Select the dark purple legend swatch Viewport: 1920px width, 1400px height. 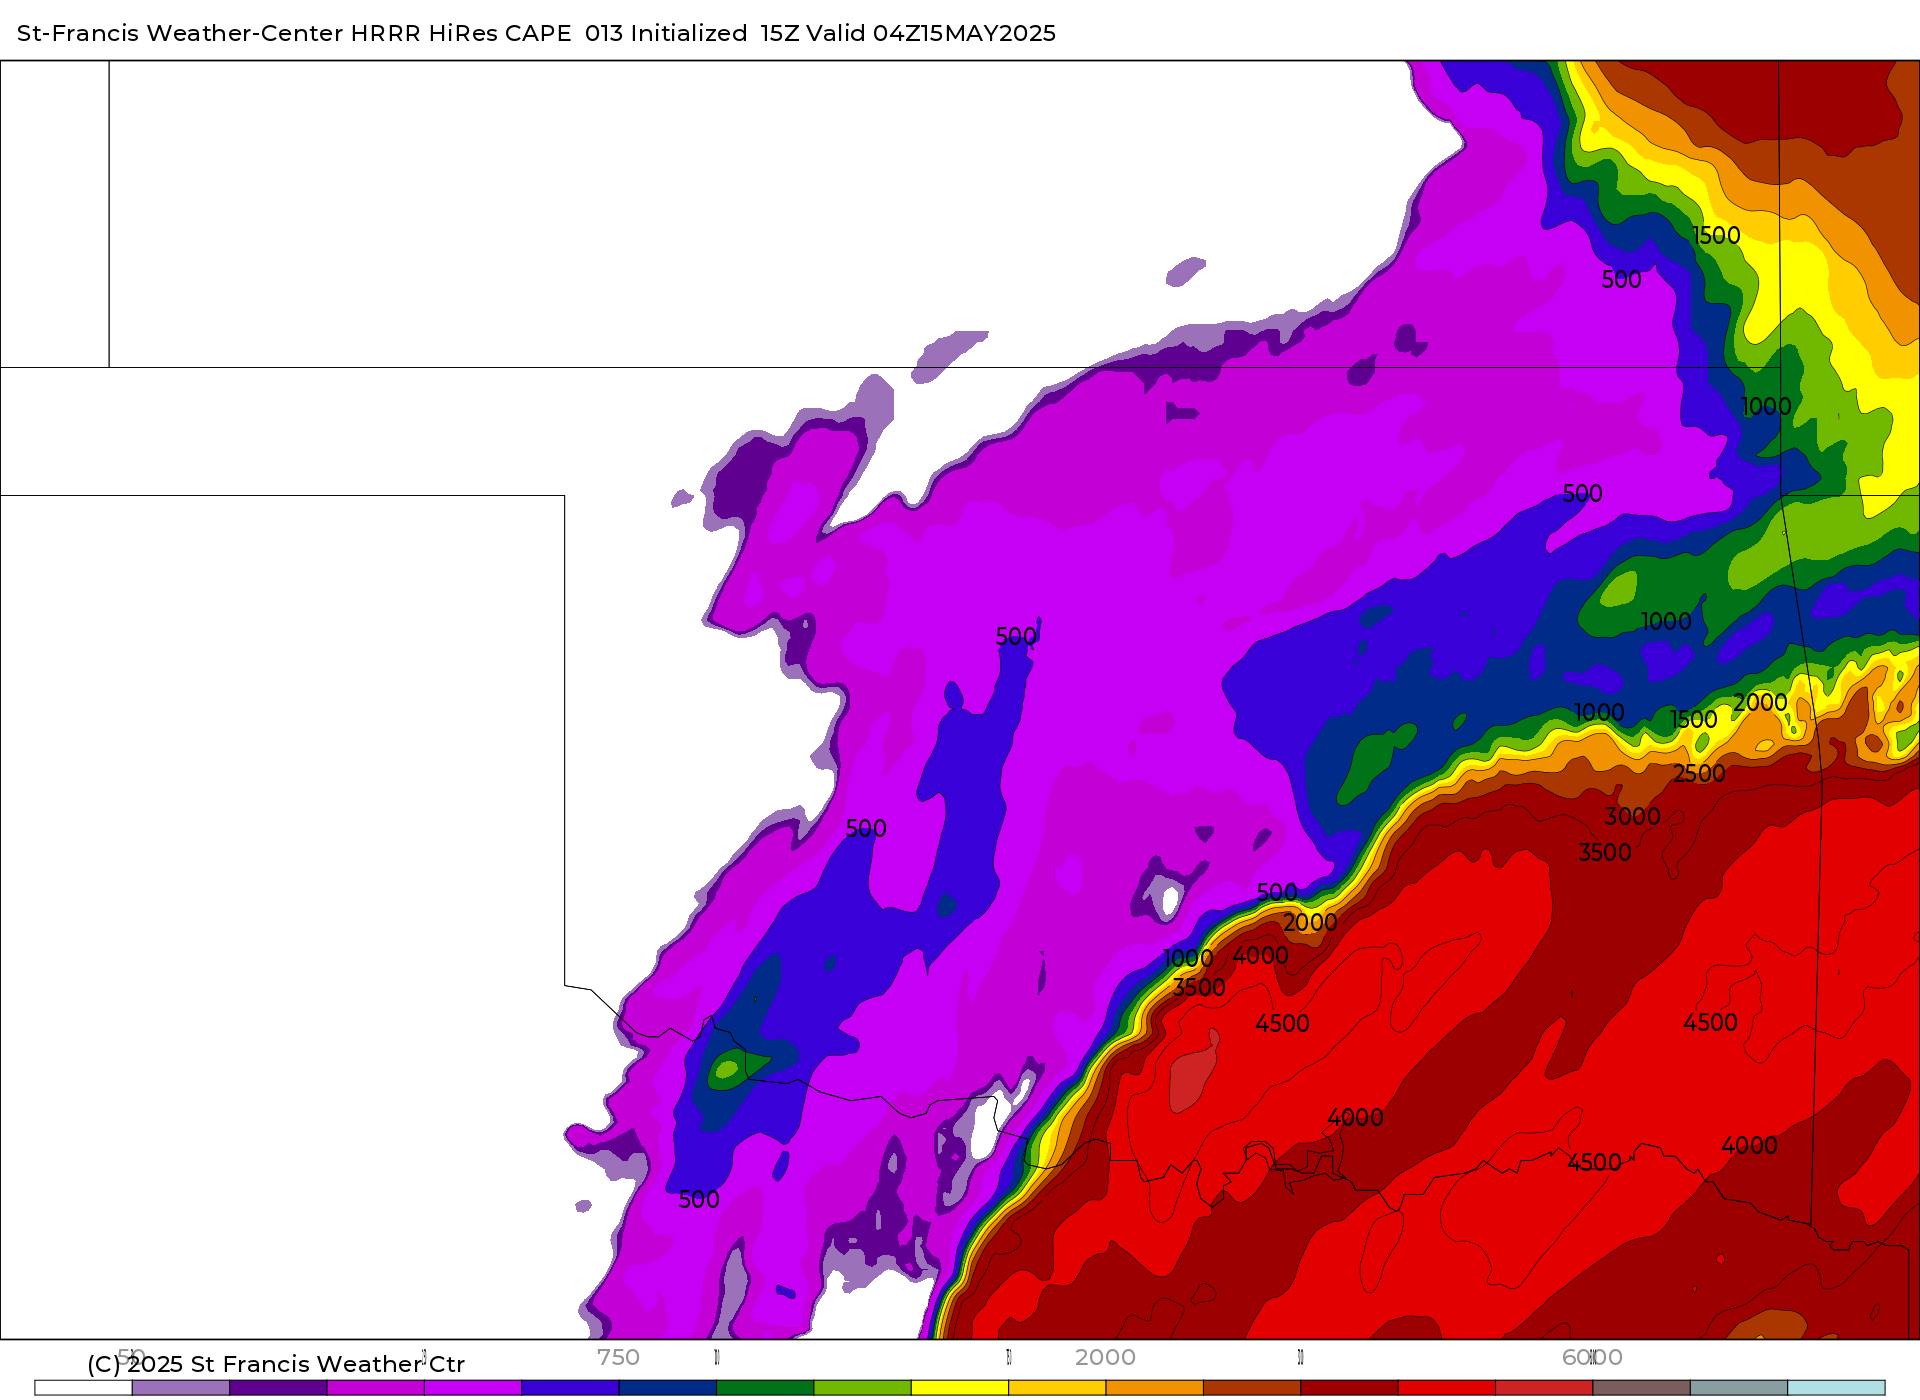point(278,1387)
